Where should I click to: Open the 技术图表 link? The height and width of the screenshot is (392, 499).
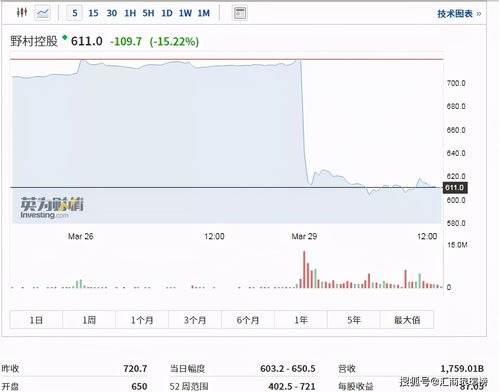click(459, 14)
